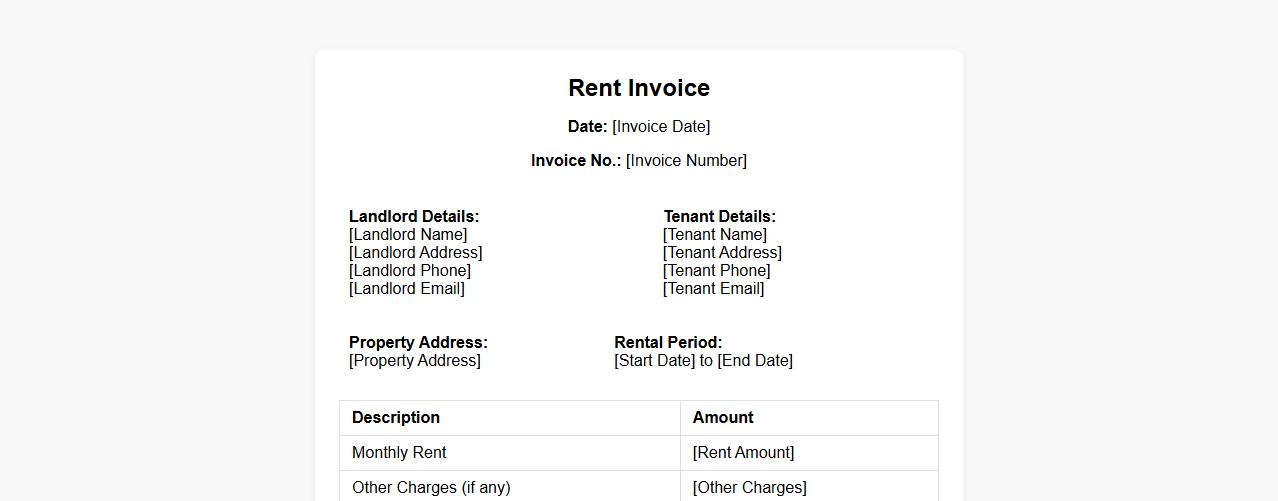This screenshot has height=501, width=1278.
Task: Select the [Landlord Phone] line
Action: click(x=410, y=270)
